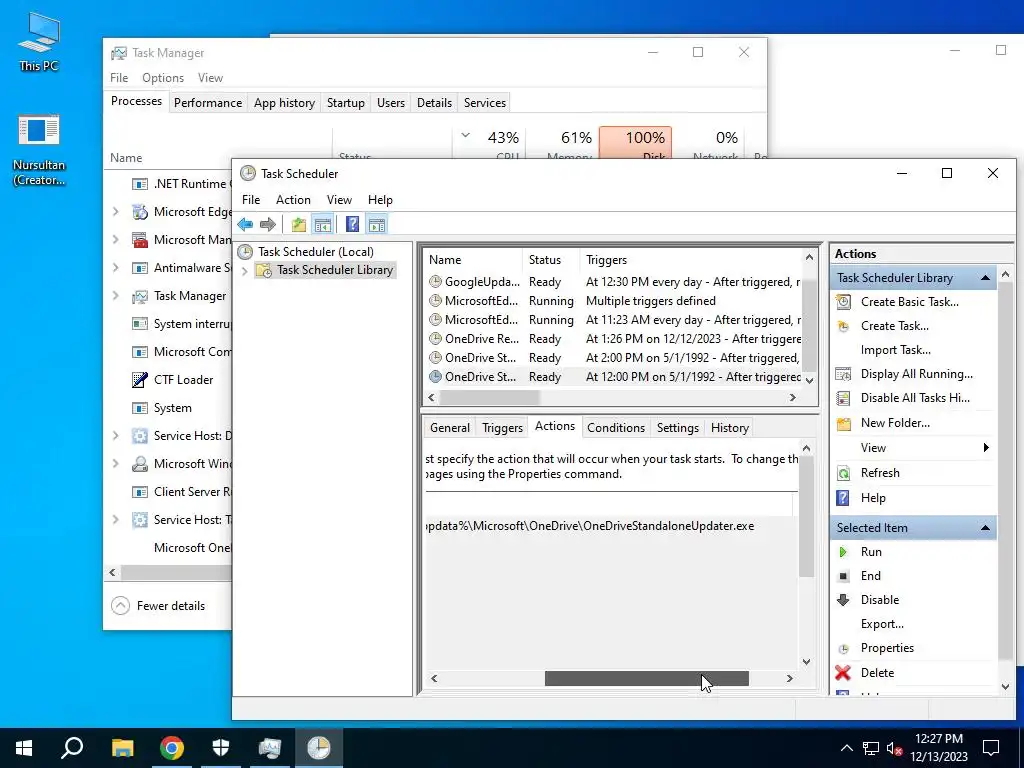Image resolution: width=1024 pixels, height=768 pixels.
Task: Collapse the Selected Item actions section
Action: pyautogui.click(x=985, y=528)
